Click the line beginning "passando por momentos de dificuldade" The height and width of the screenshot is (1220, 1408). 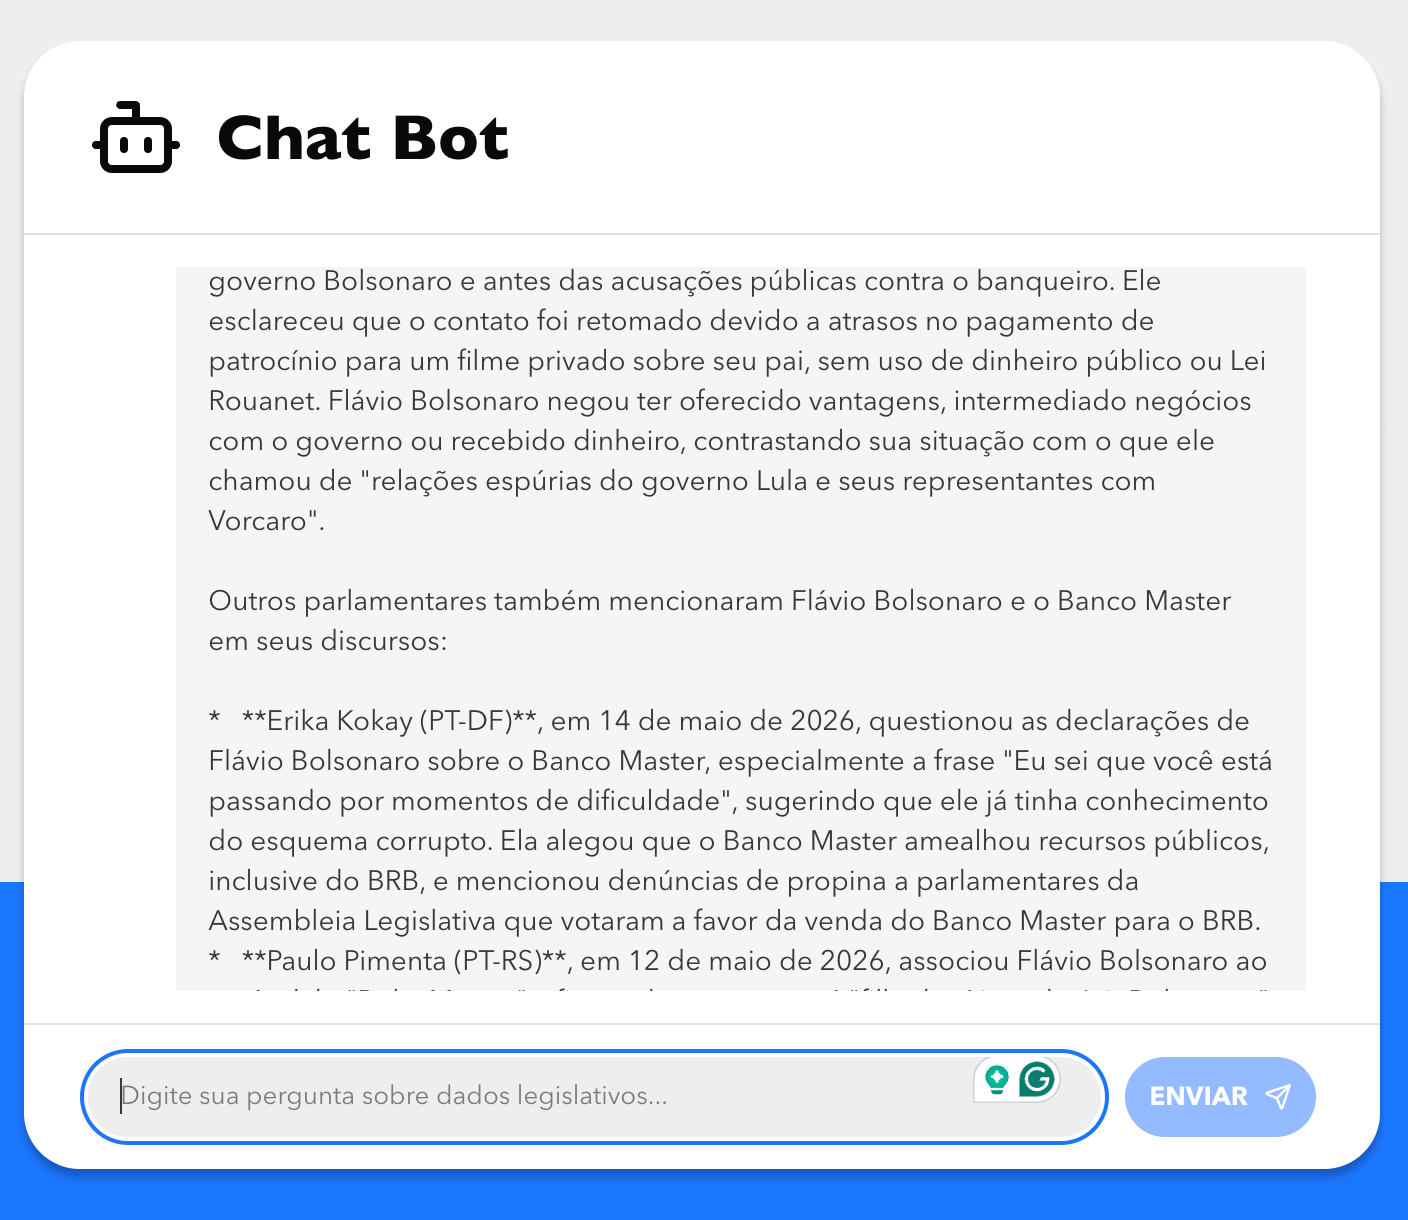point(738,801)
